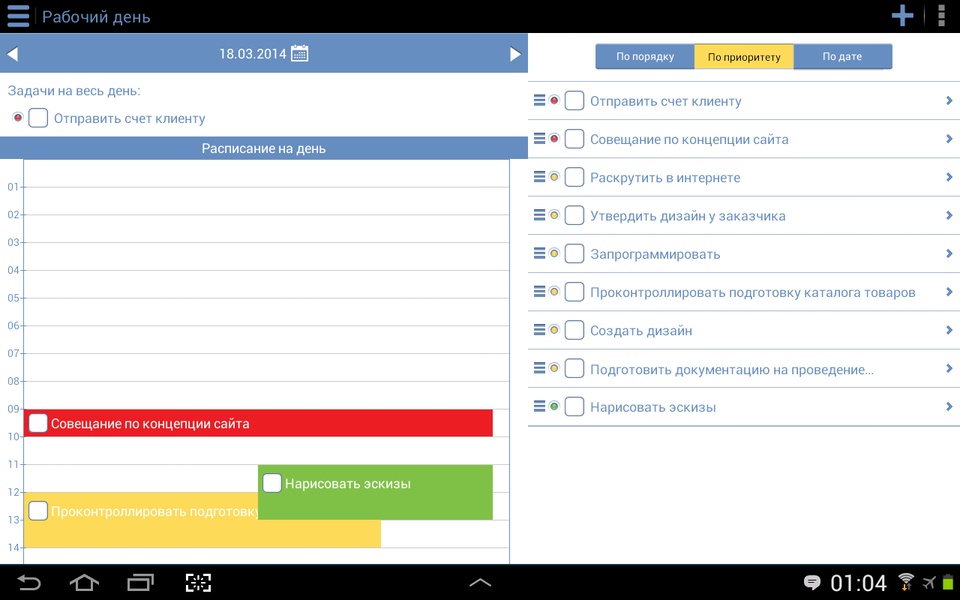Tap the red priority dot of all-day task

tap(18, 117)
